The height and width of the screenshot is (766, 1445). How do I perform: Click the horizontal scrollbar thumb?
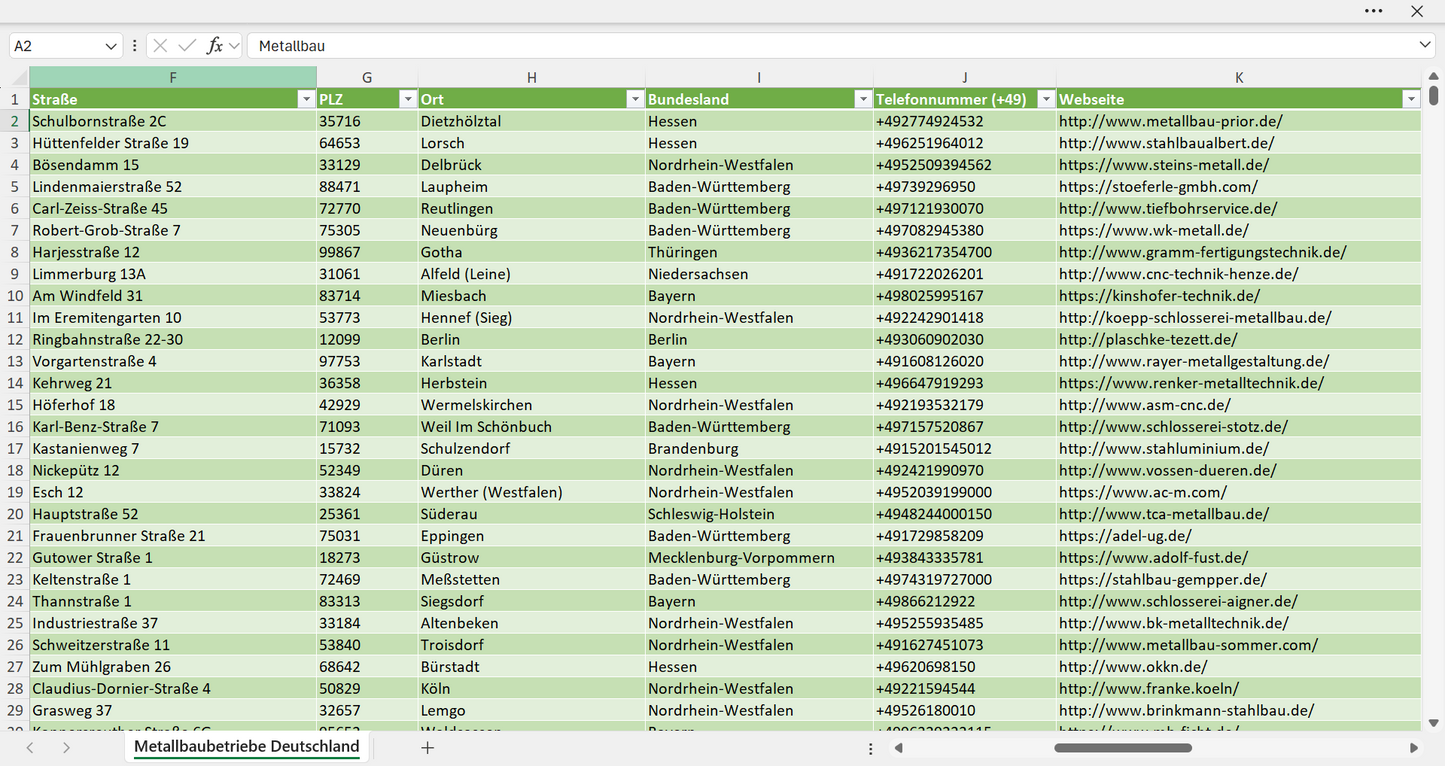1123,747
